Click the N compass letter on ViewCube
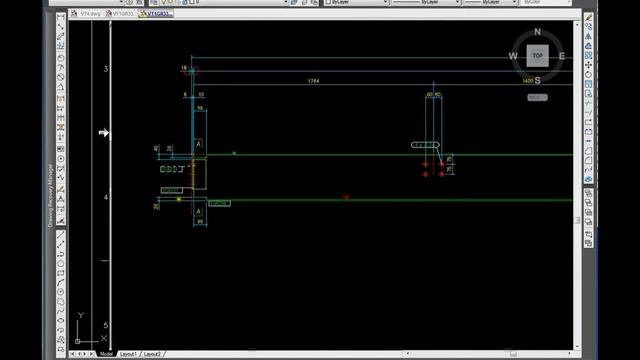The image size is (640, 360). 538,31
